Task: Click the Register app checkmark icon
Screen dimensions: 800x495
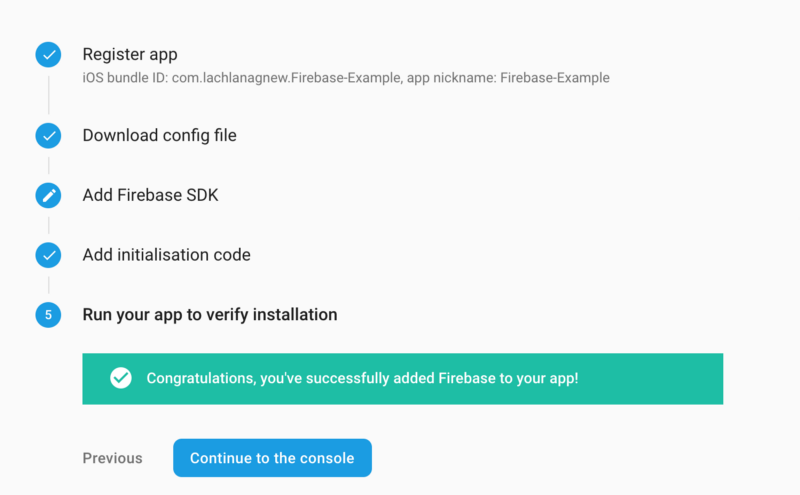Action: pyautogui.click(x=48, y=55)
